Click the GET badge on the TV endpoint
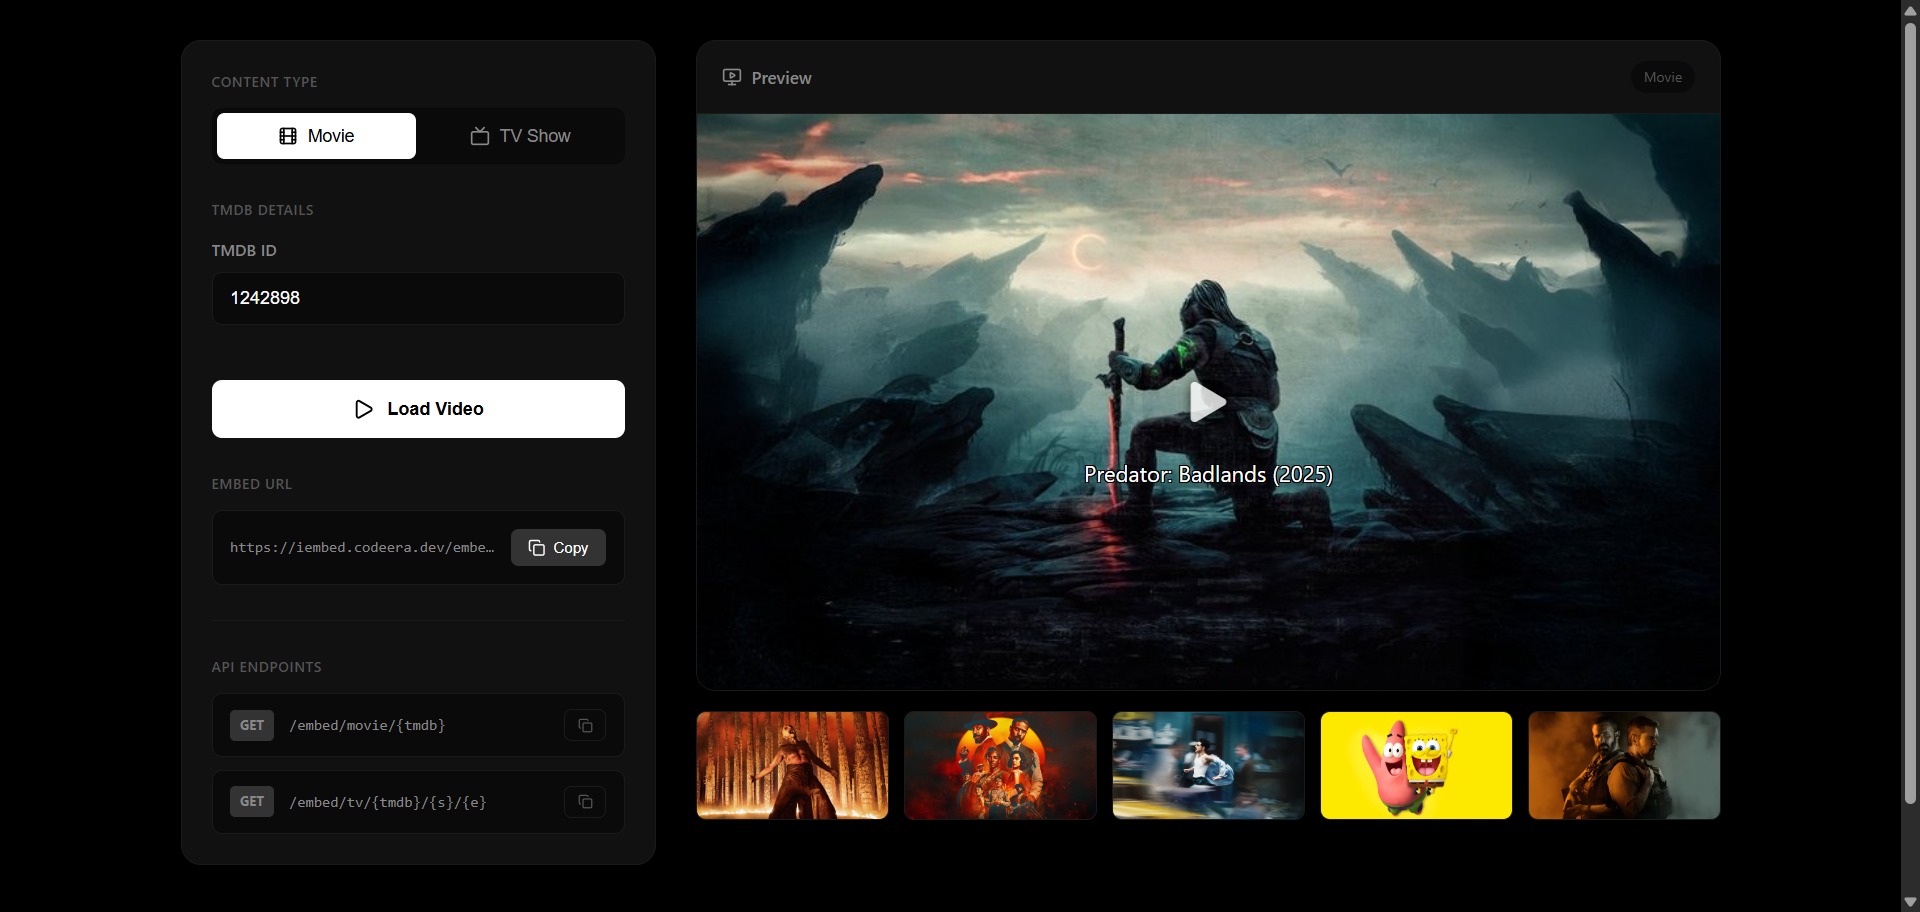 [251, 801]
